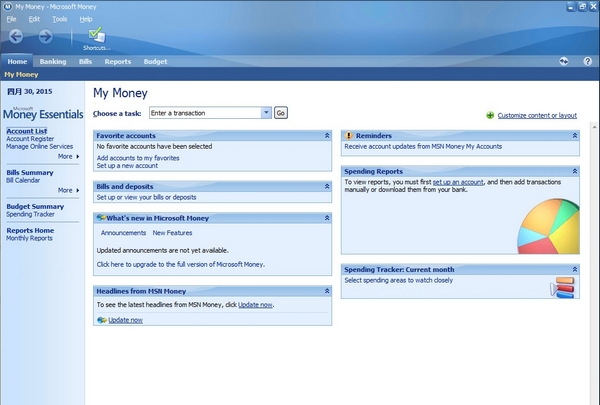Collapse the Headlines from MSN Money panel
This screenshot has height=405, width=600.
(326, 291)
